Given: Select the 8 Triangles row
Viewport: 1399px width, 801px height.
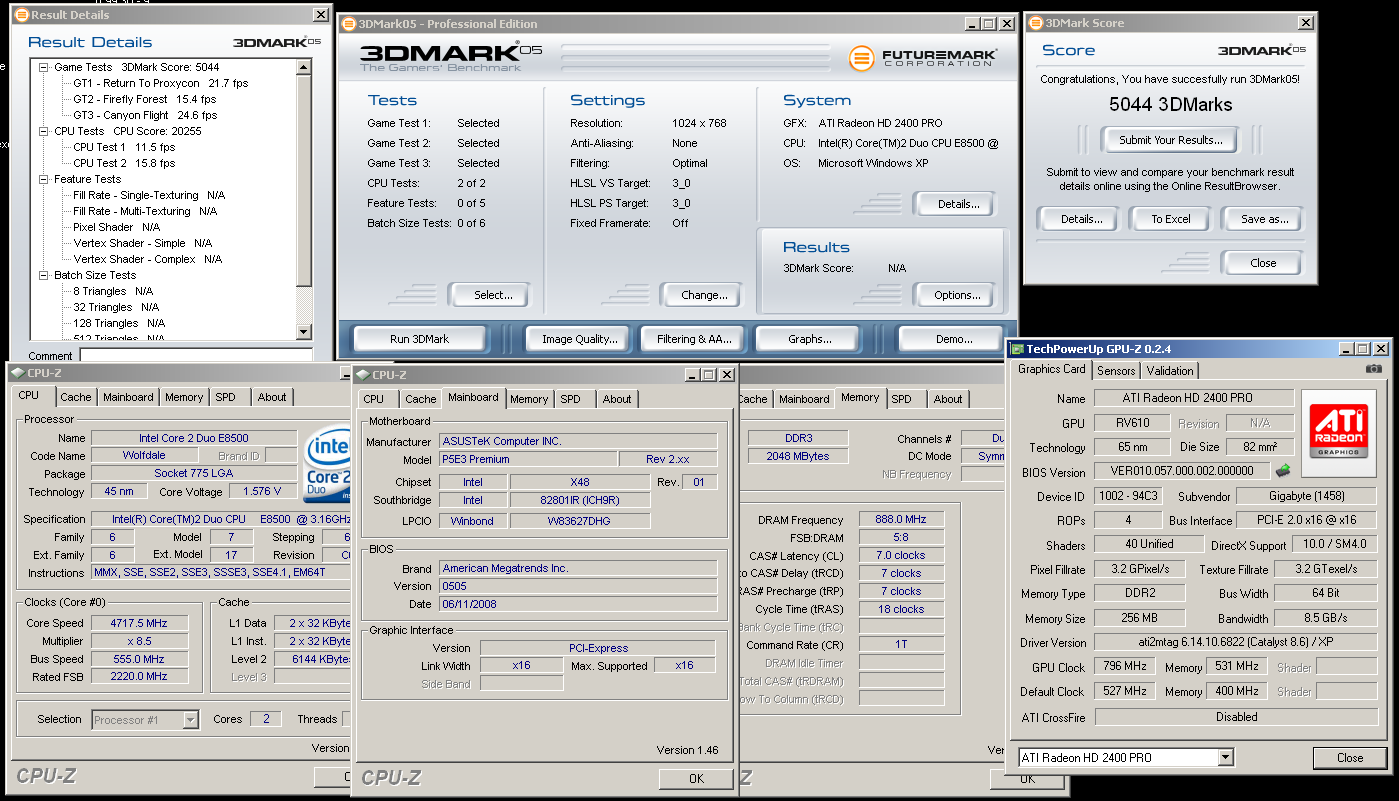Looking at the screenshot, I should coord(113,291).
